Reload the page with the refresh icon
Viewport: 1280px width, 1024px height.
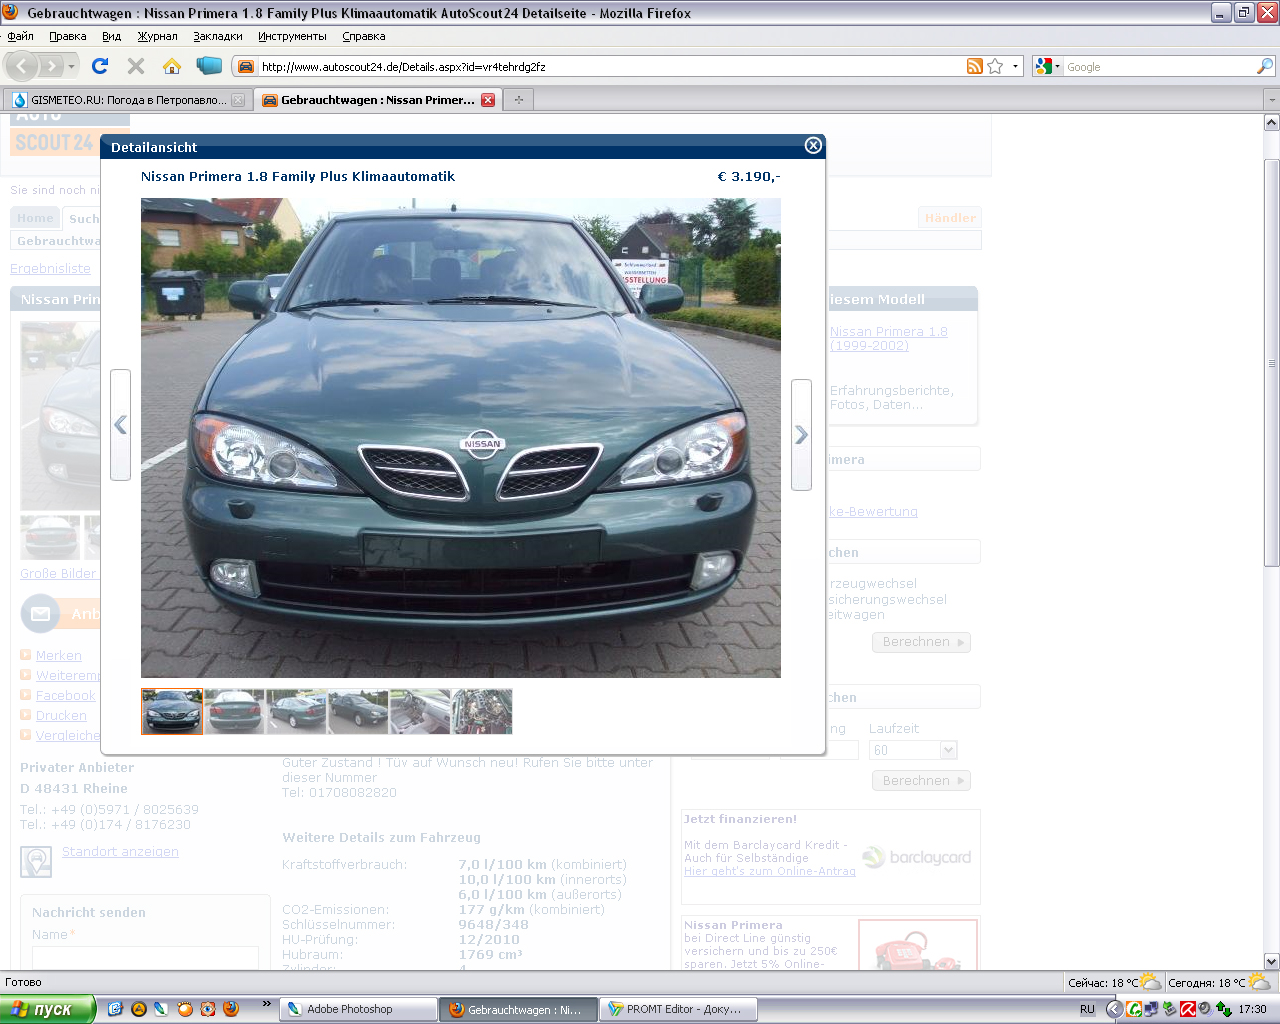99,66
